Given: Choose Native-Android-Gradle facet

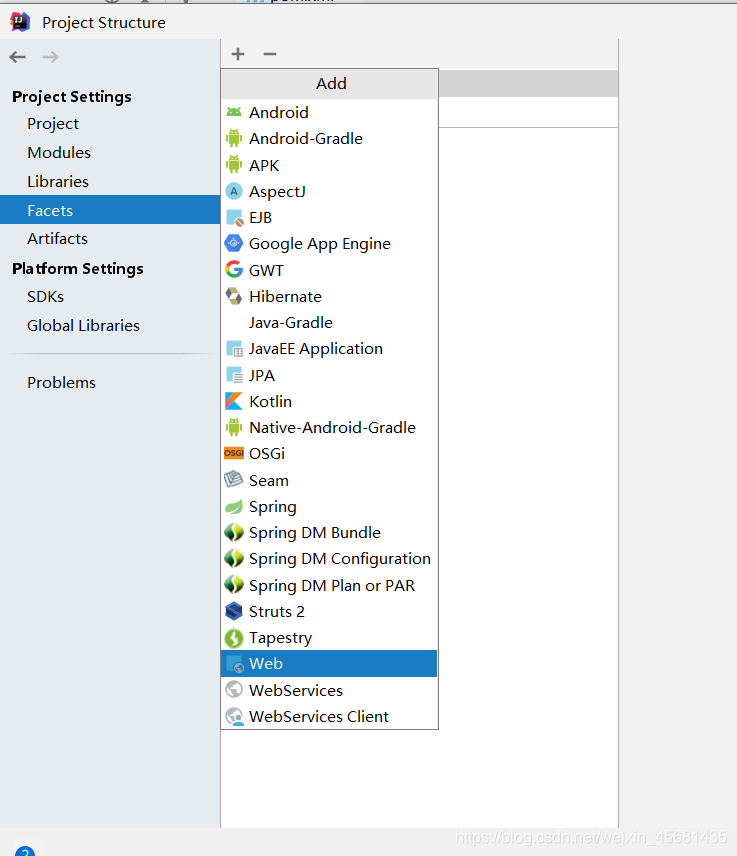Looking at the screenshot, I should tap(329, 427).
